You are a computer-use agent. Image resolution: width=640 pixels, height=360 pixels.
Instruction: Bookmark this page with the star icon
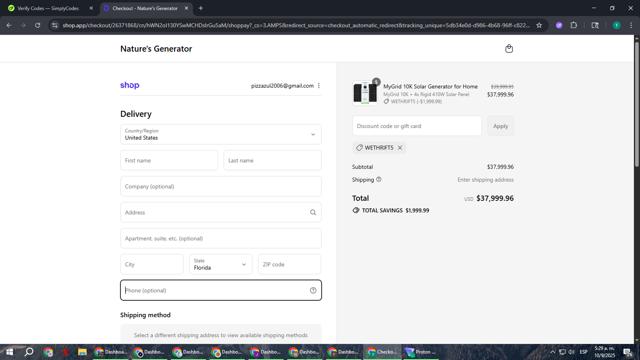point(539,25)
